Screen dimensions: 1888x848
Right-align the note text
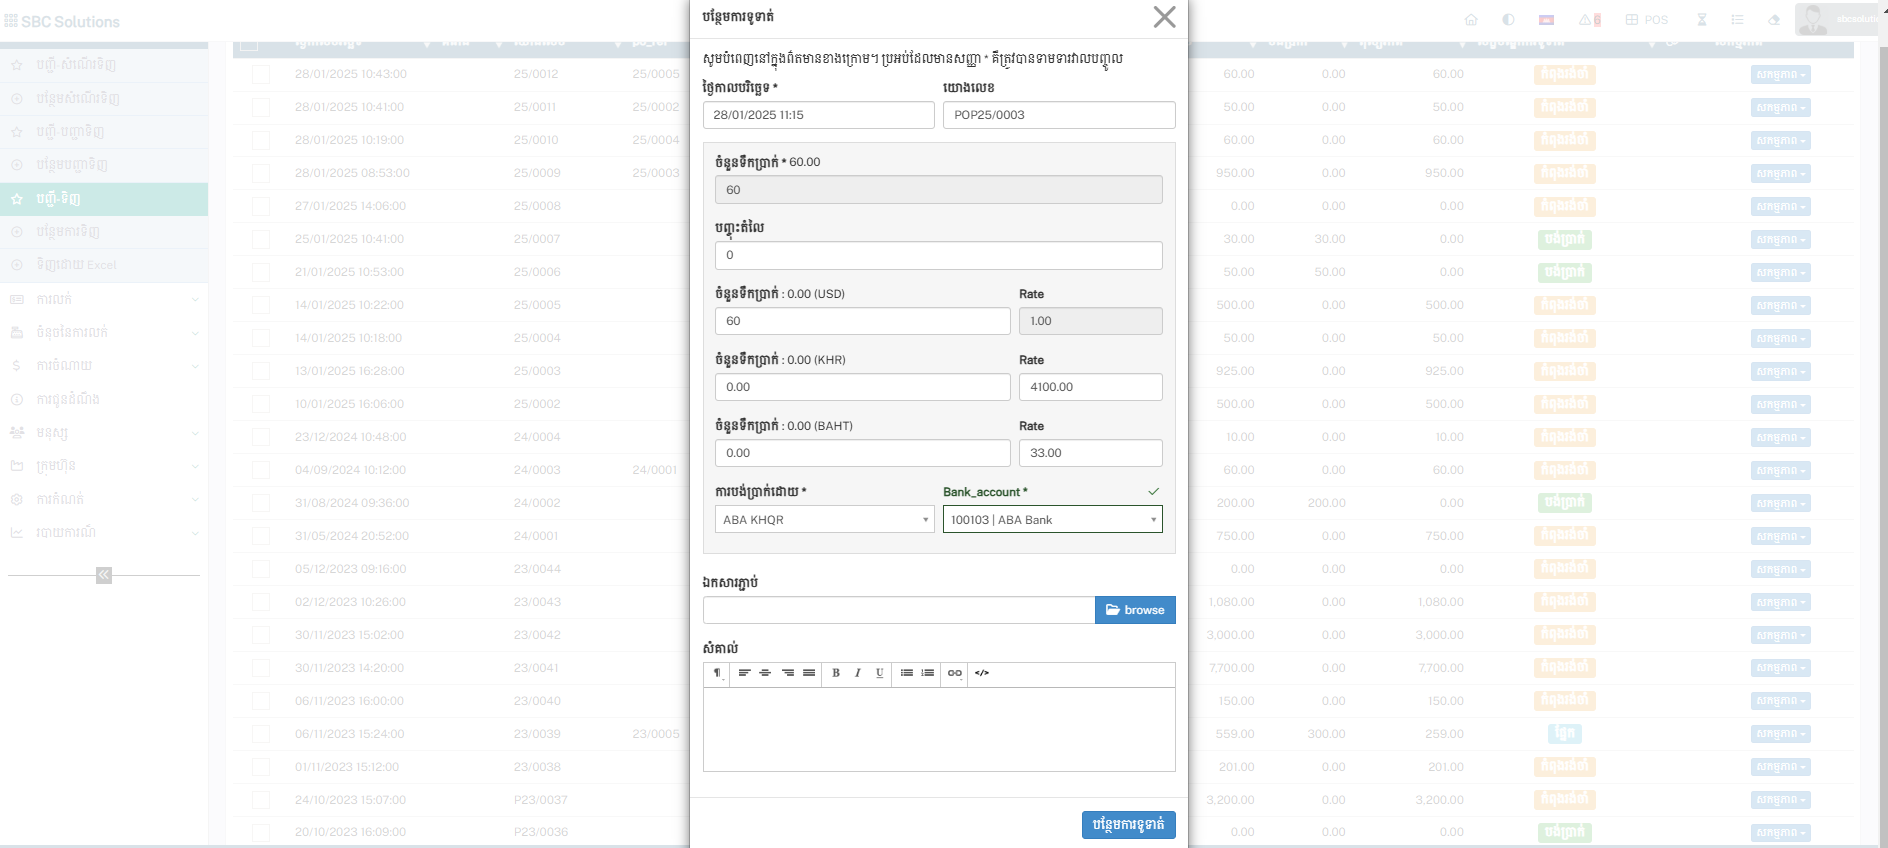pyautogui.click(x=788, y=673)
